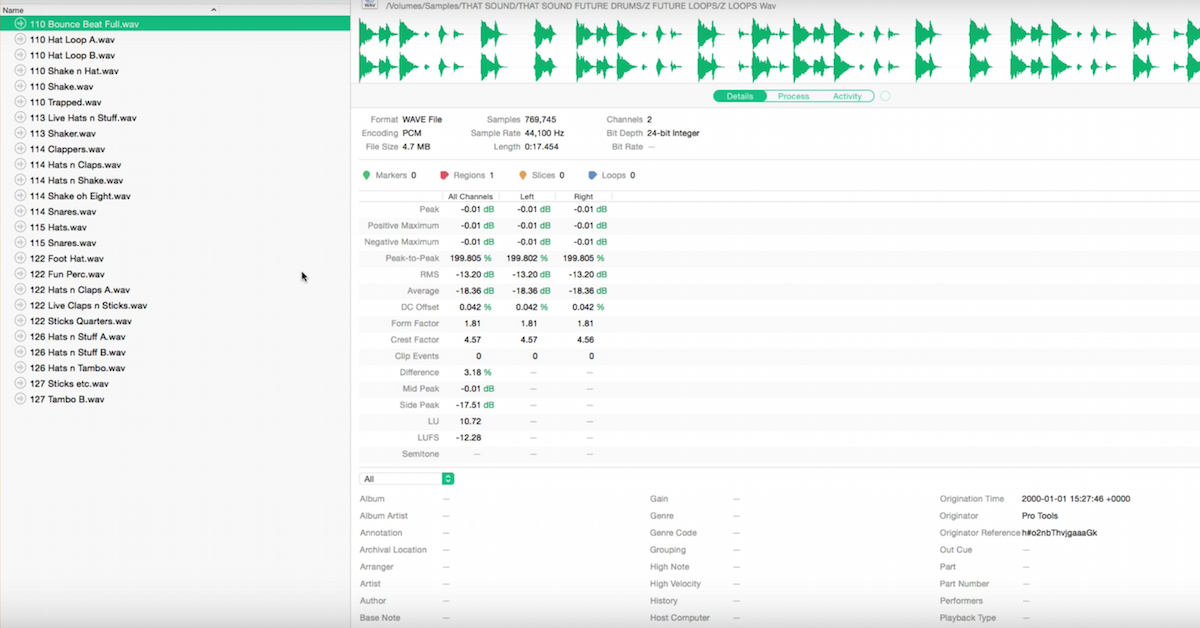Click the circular indicator right of the Activity tab
The height and width of the screenshot is (628, 1200).
(x=884, y=96)
